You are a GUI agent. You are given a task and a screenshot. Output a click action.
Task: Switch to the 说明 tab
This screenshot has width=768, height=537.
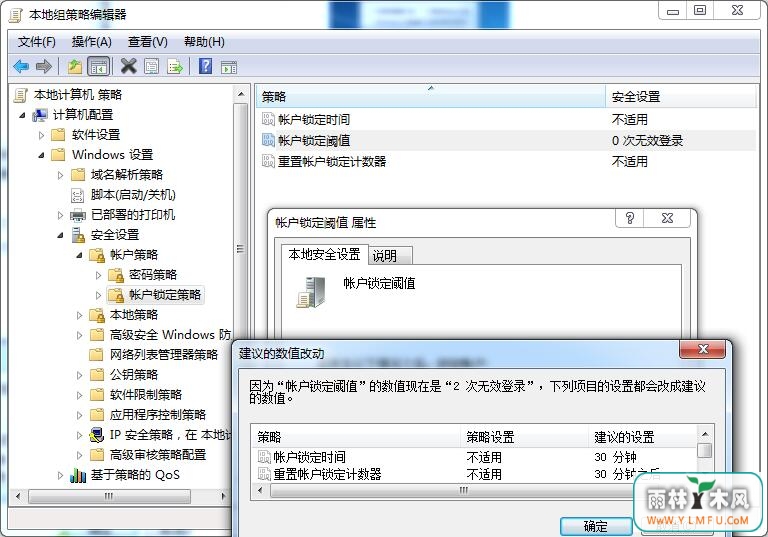390,255
